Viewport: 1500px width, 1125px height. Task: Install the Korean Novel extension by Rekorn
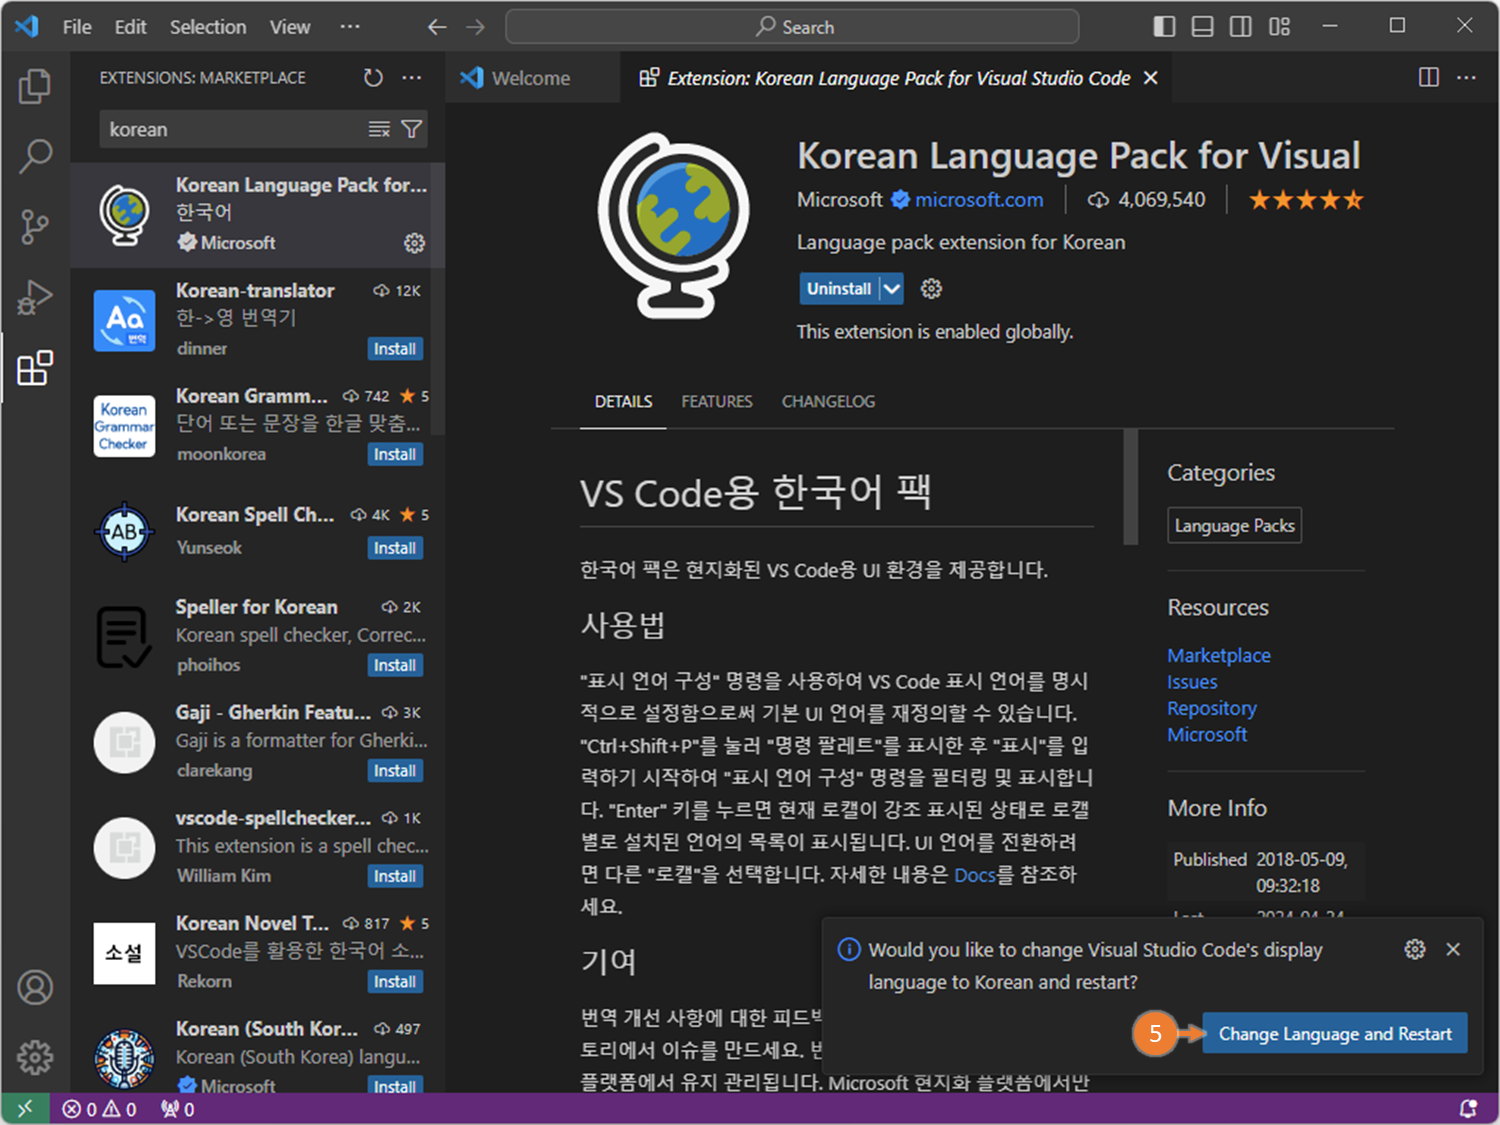tap(395, 982)
